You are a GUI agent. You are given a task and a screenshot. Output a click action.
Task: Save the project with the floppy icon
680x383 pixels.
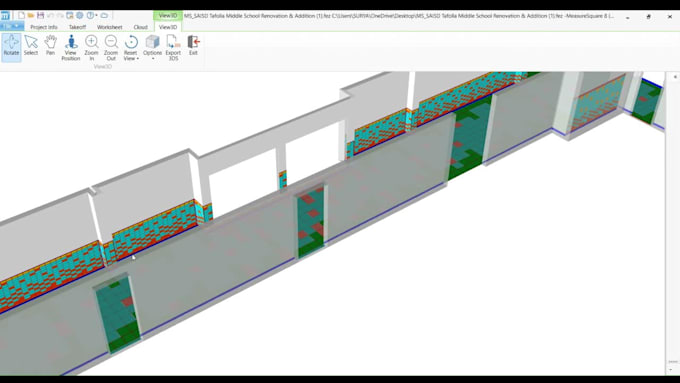[x=40, y=16]
